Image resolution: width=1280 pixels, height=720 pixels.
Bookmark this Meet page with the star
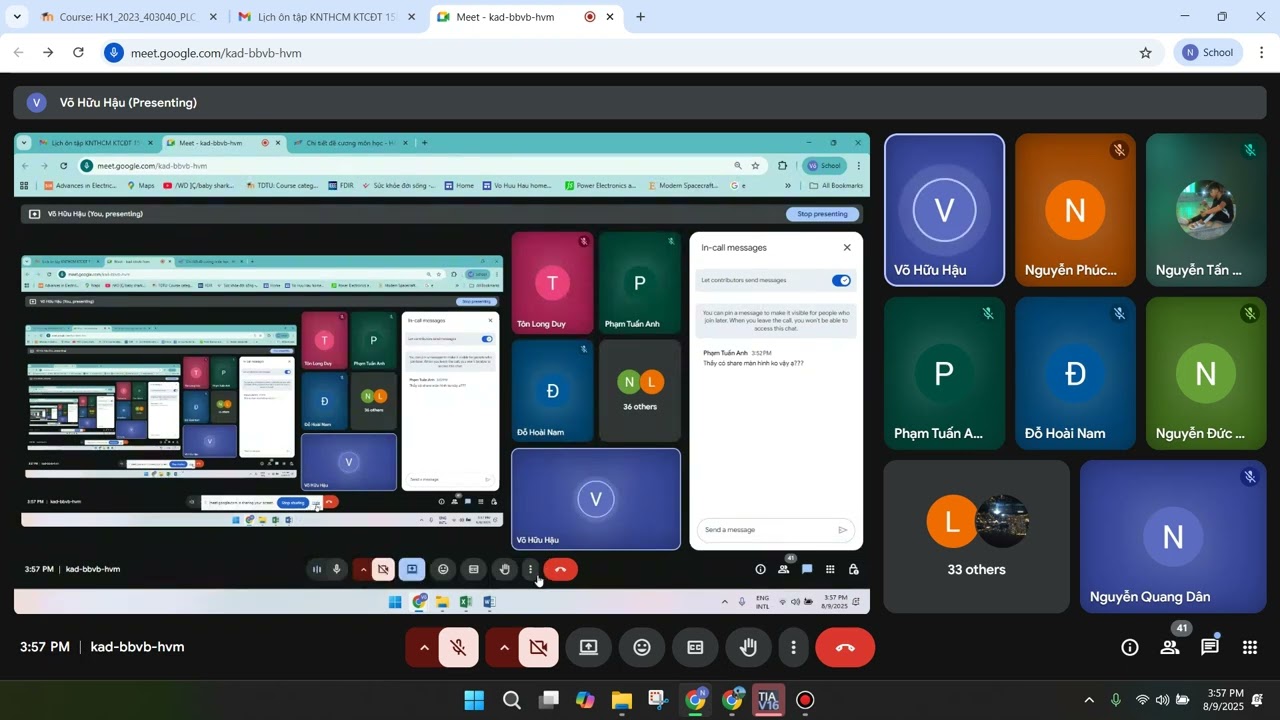click(x=1146, y=53)
